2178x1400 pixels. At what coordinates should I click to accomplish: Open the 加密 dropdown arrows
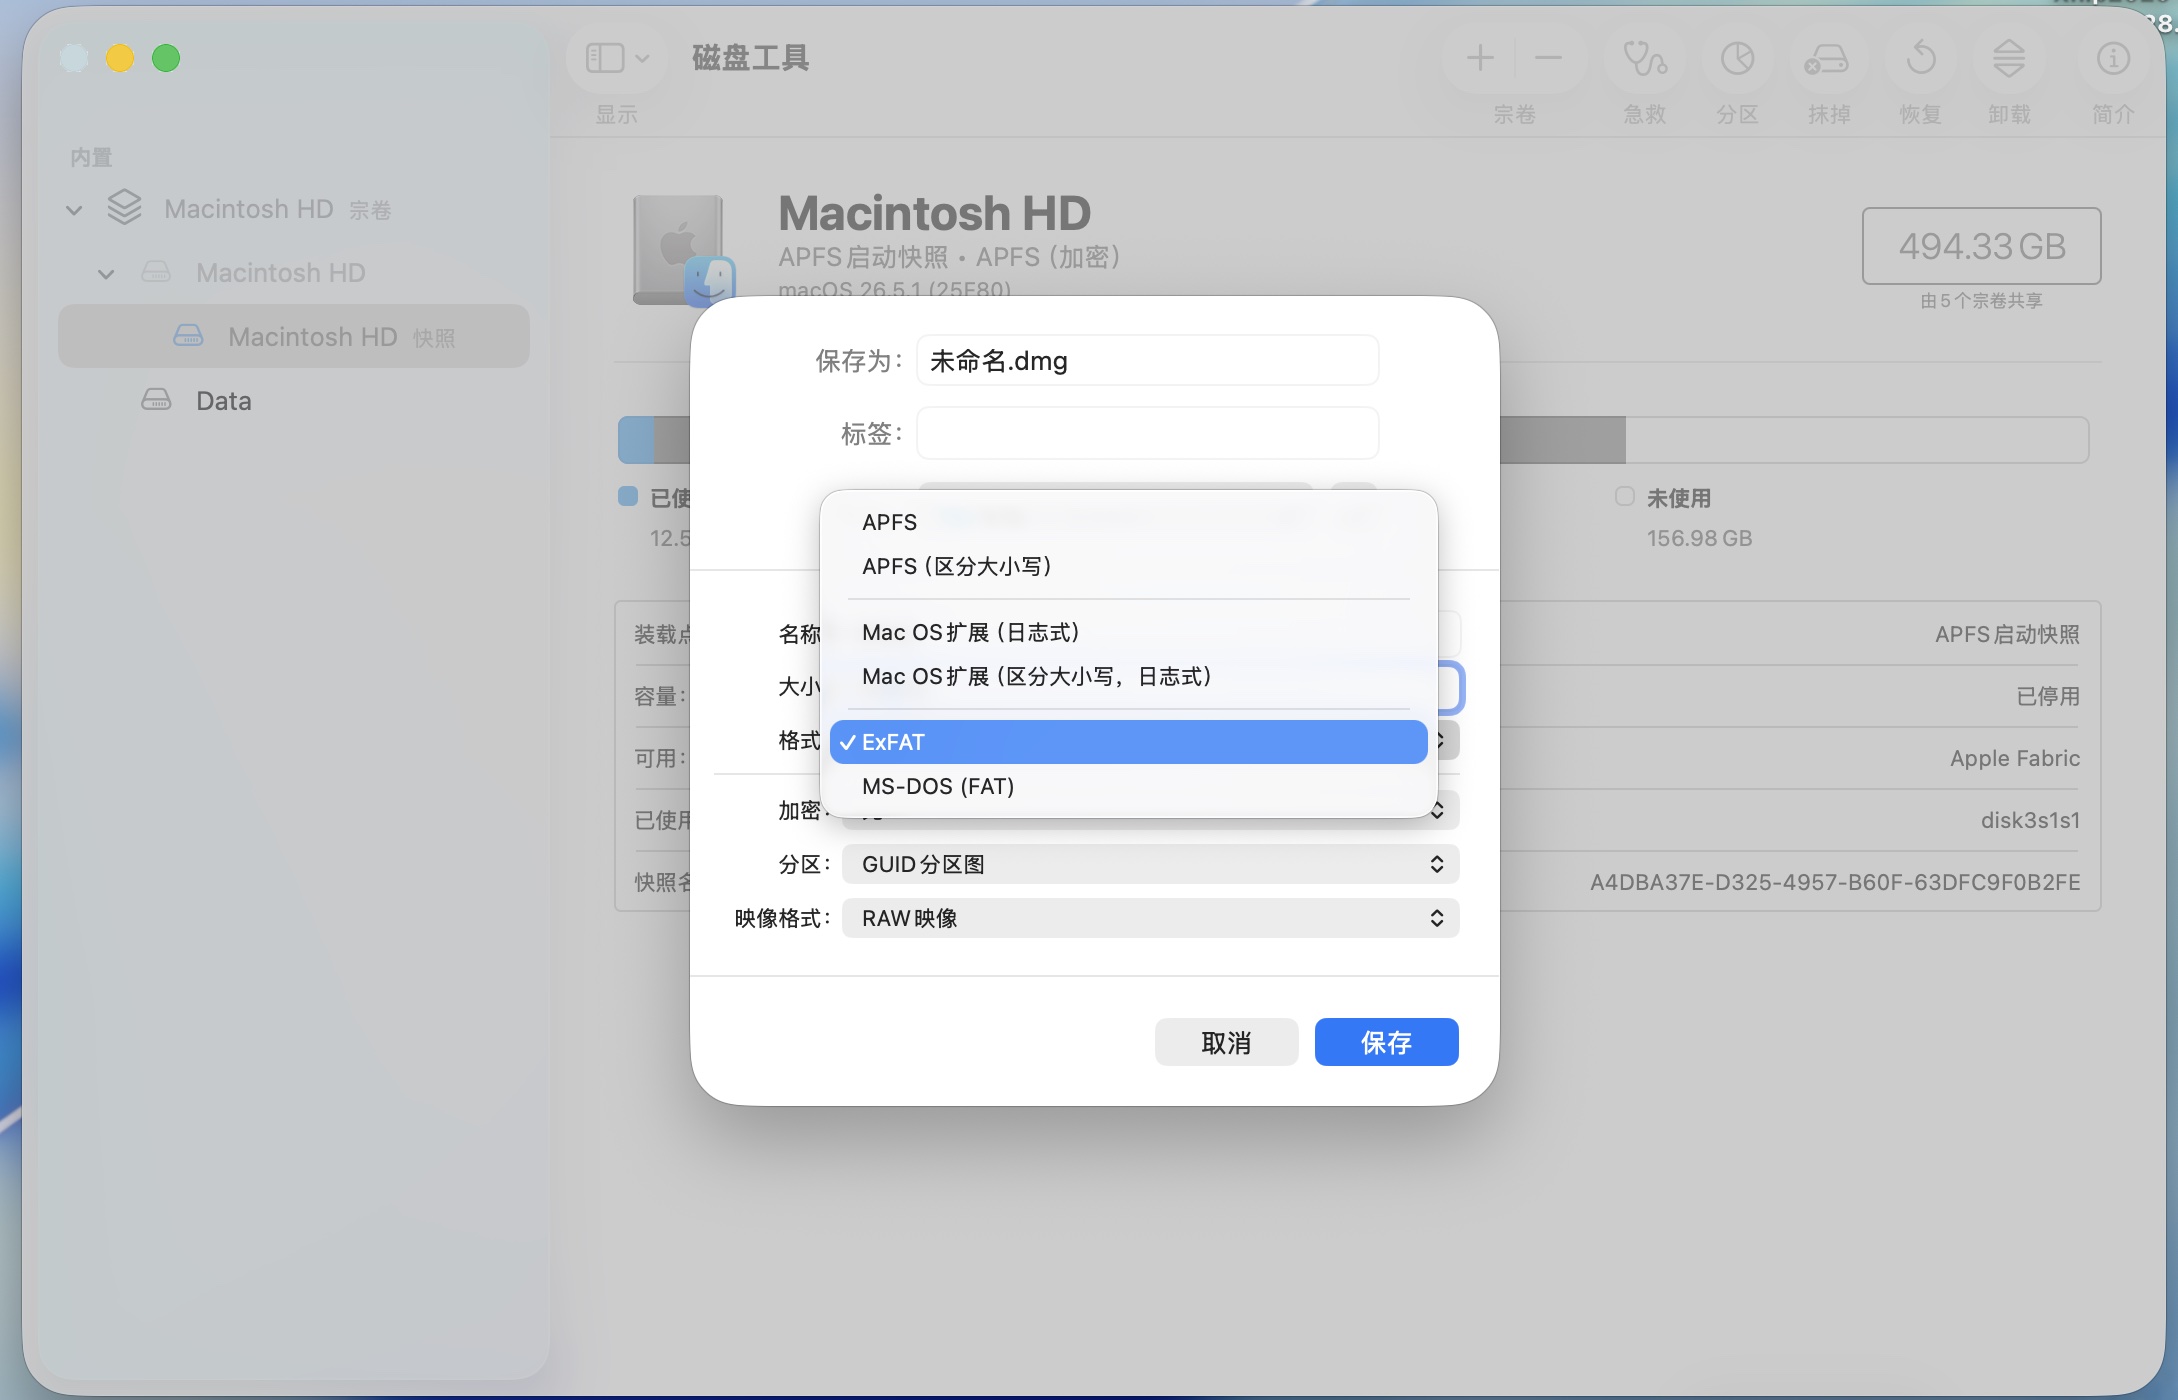click(x=1438, y=810)
